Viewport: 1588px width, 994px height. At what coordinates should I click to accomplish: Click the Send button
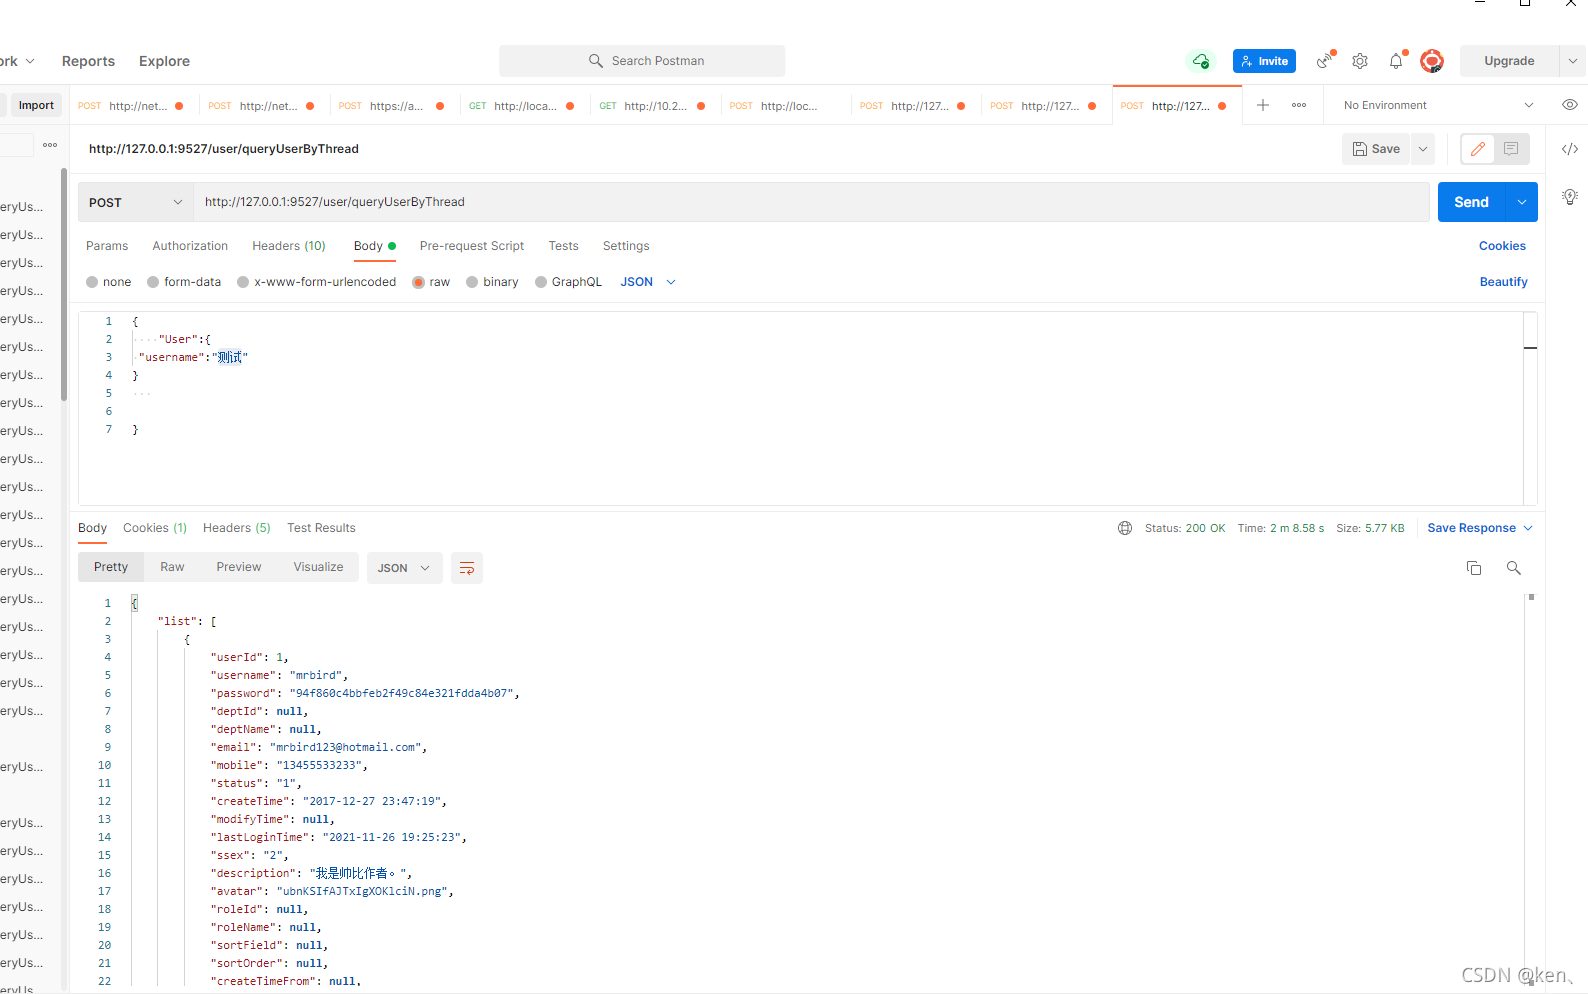(x=1472, y=202)
